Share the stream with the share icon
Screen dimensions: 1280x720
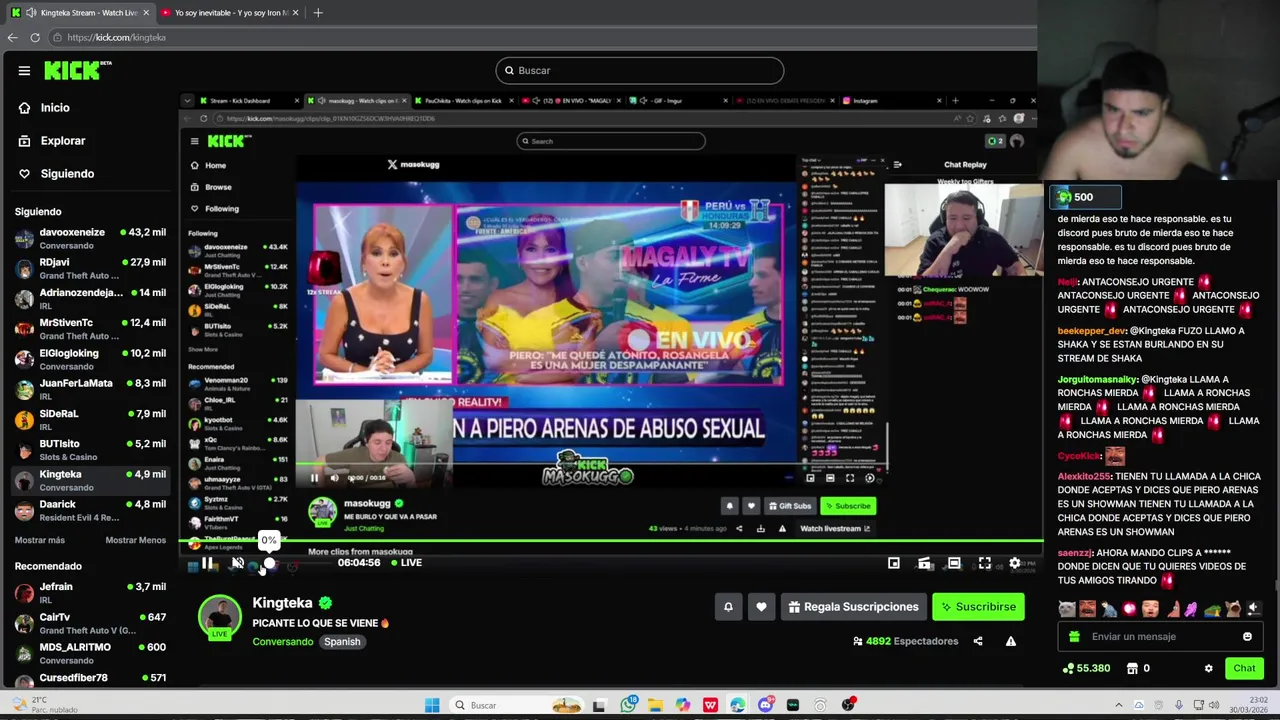tap(978, 641)
